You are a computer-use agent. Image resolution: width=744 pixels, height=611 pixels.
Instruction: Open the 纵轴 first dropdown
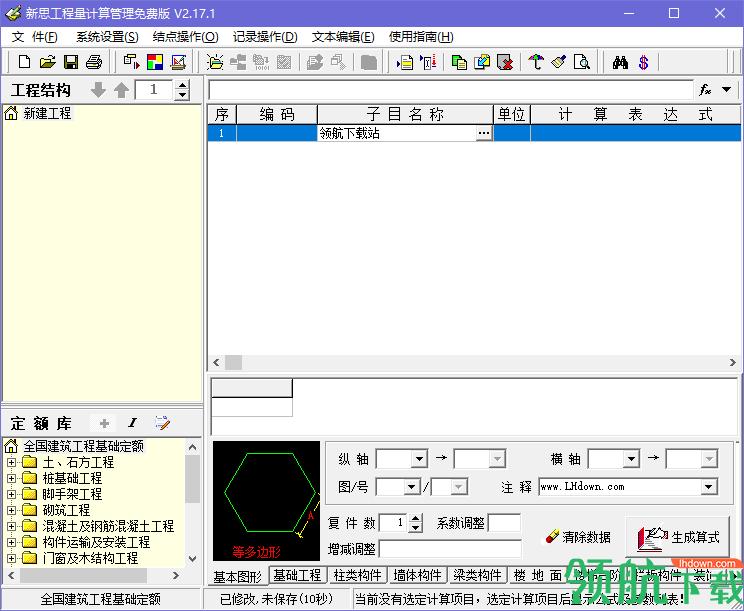(x=419, y=459)
